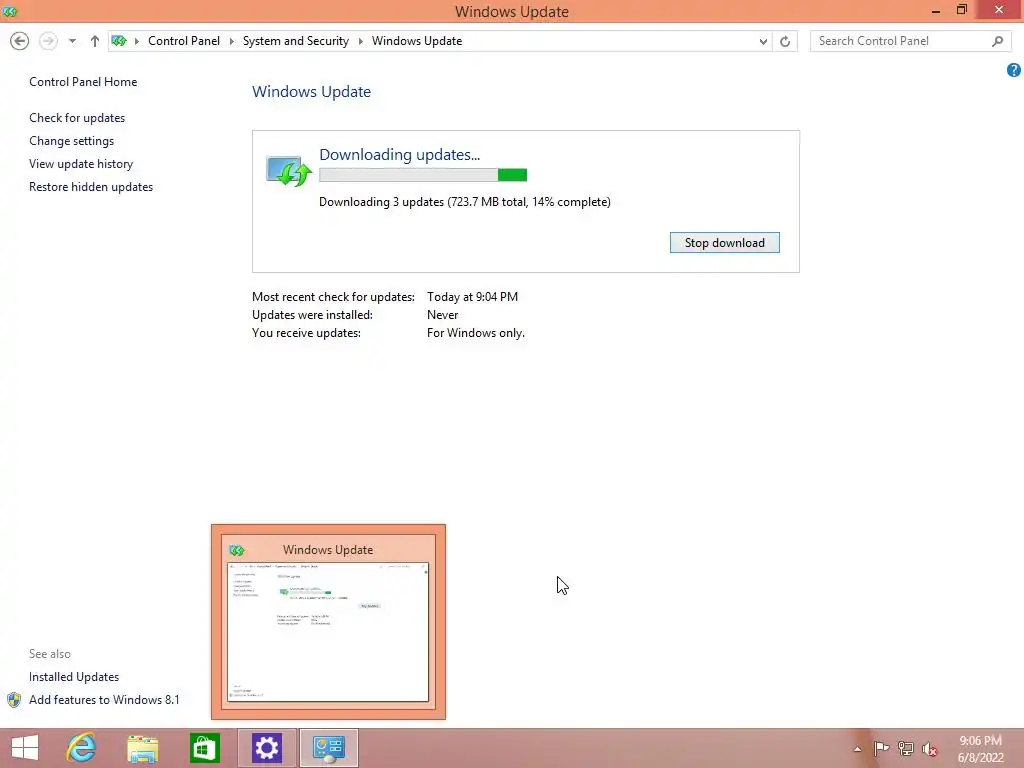Click the network tray icon
1024x768 pixels.
[x=906, y=748]
